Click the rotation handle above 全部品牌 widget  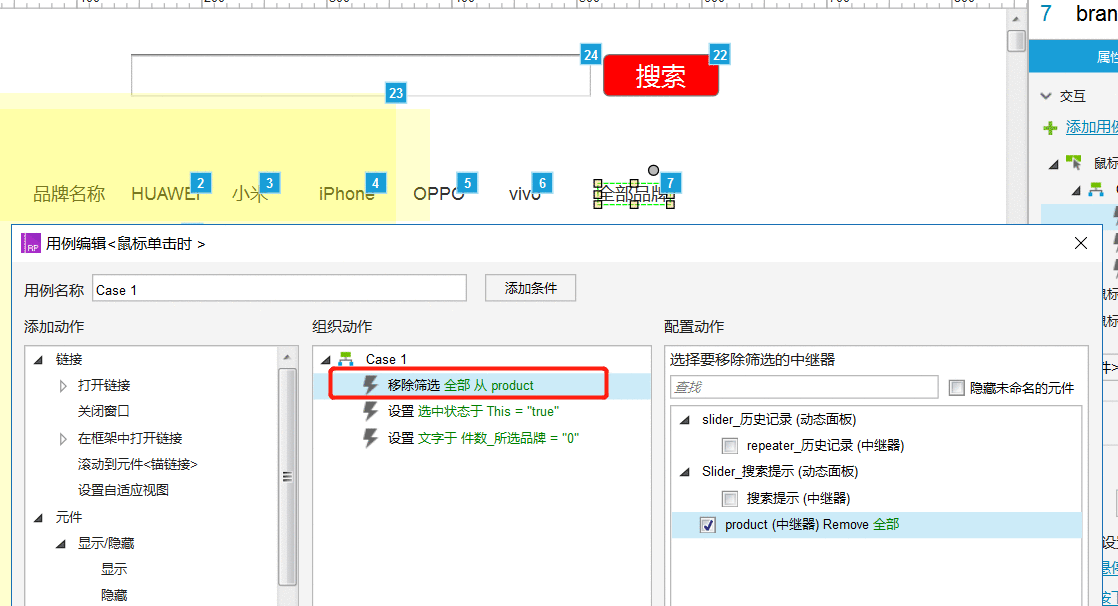653,170
